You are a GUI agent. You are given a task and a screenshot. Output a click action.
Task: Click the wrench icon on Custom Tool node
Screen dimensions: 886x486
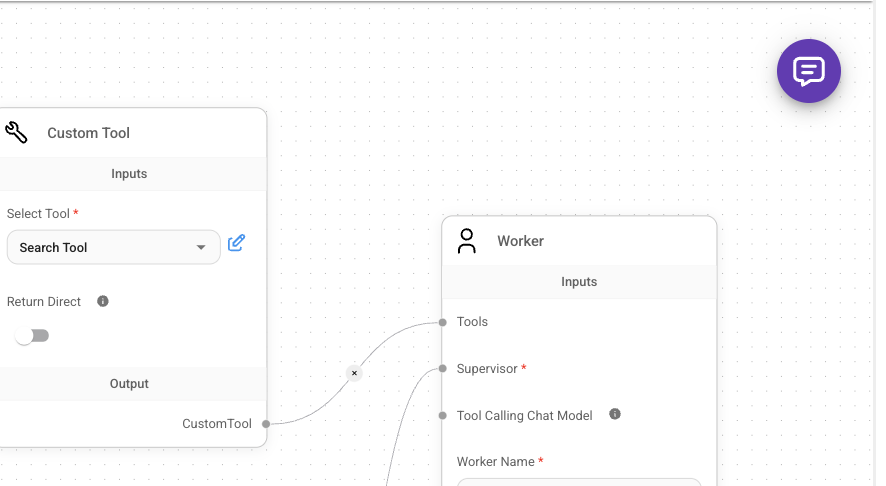pyautogui.click(x=16, y=132)
